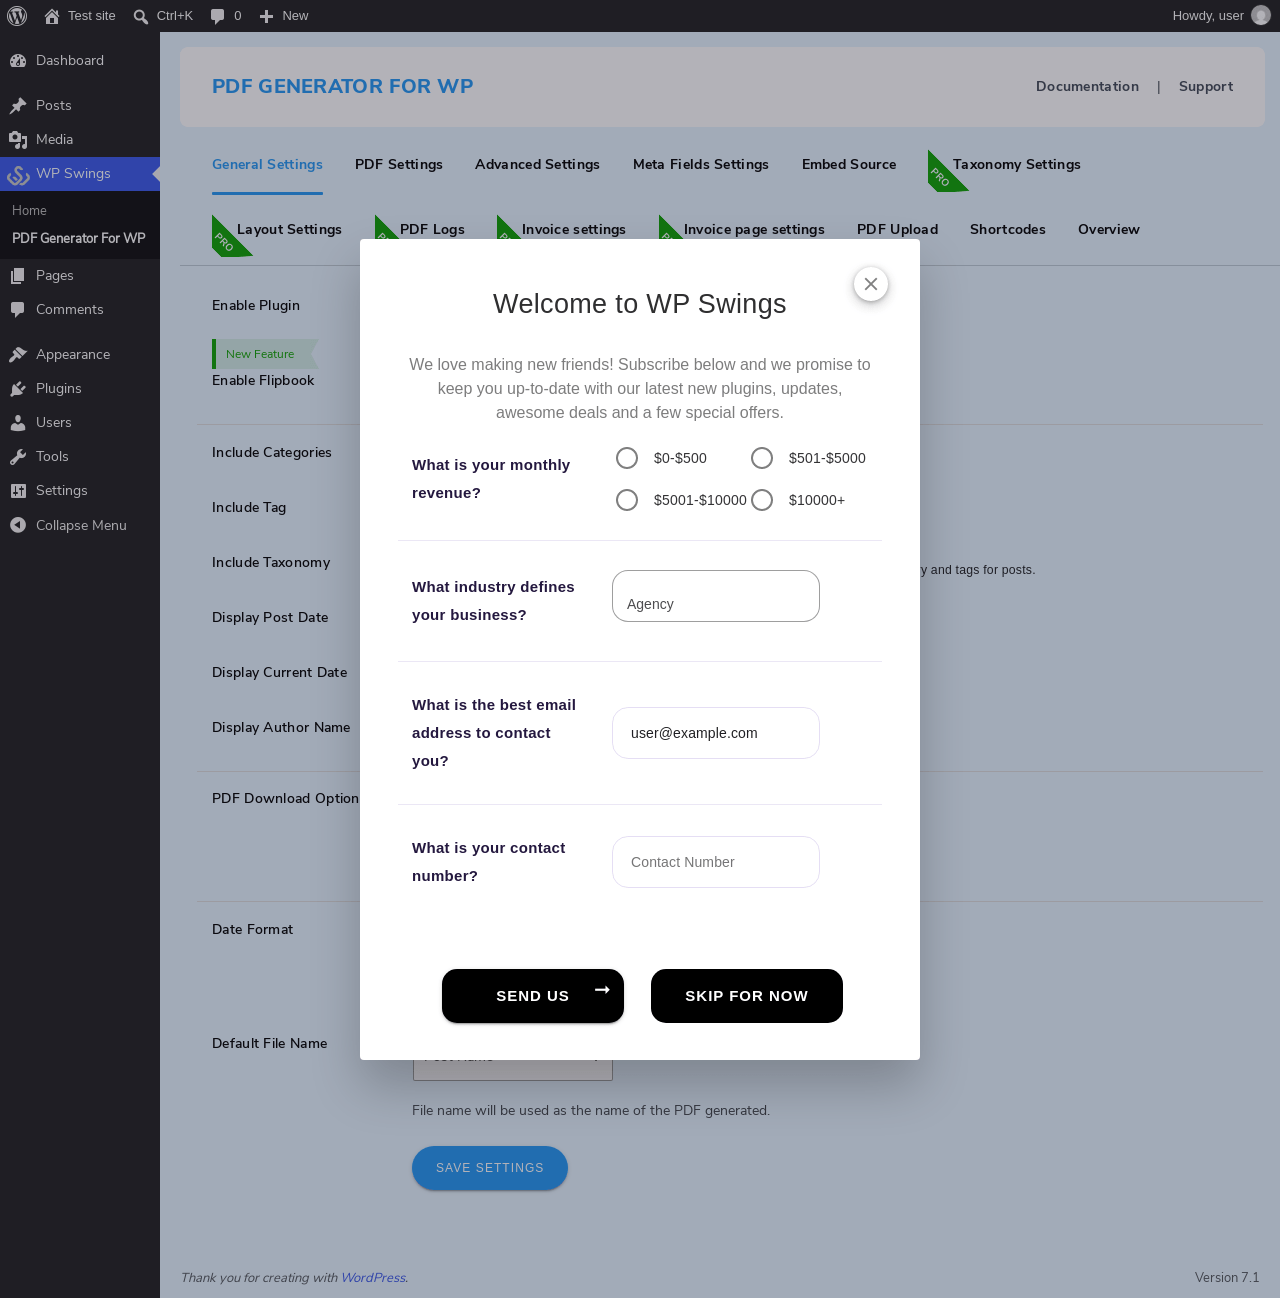Click the Tools wrench icon
The image size is (1280, 1298).
click(x=18, y=457)
